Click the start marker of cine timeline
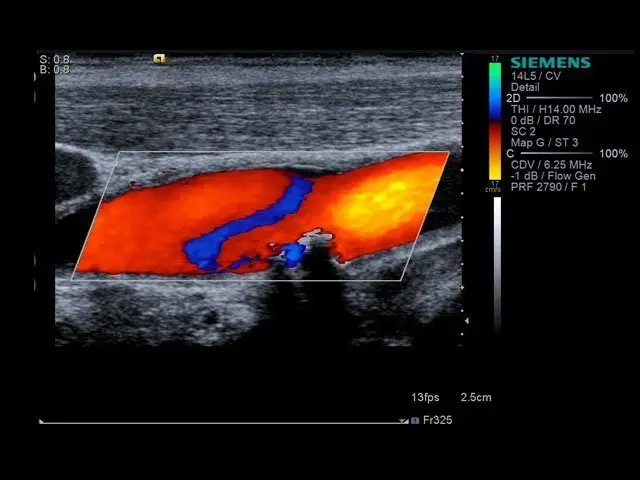The image size is (640, 480). (41, 421)
